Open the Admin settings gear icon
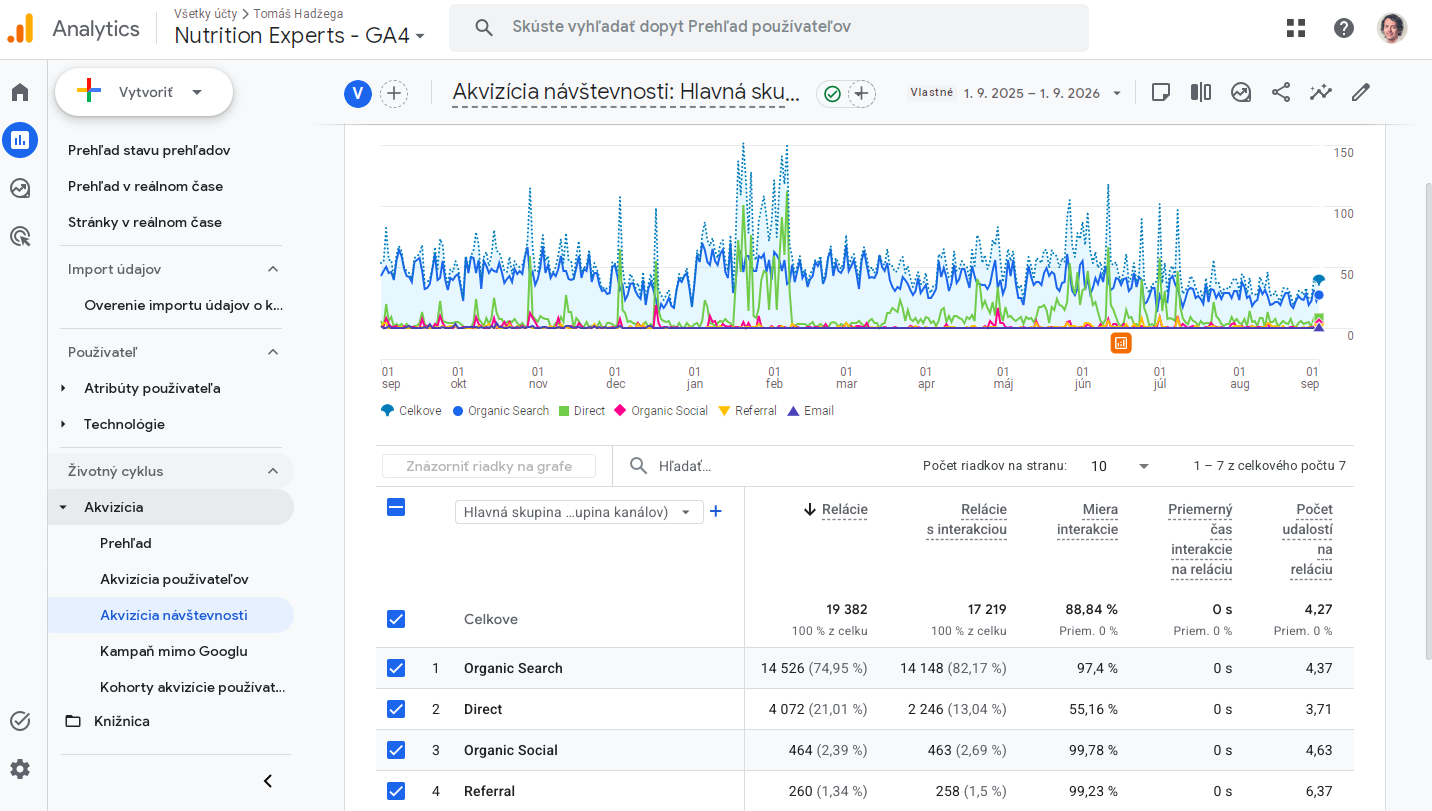The width and height of the screenshot is (1432, 811). click(20, 769)
